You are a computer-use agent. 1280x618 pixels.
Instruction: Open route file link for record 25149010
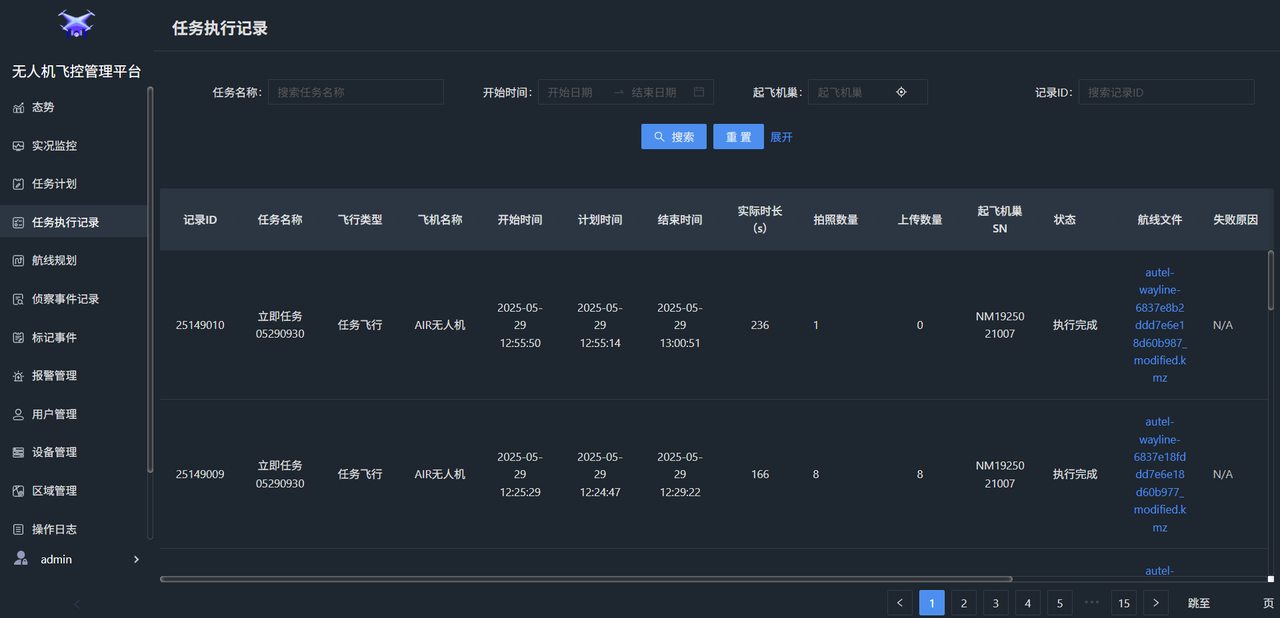coord(1160,325)
